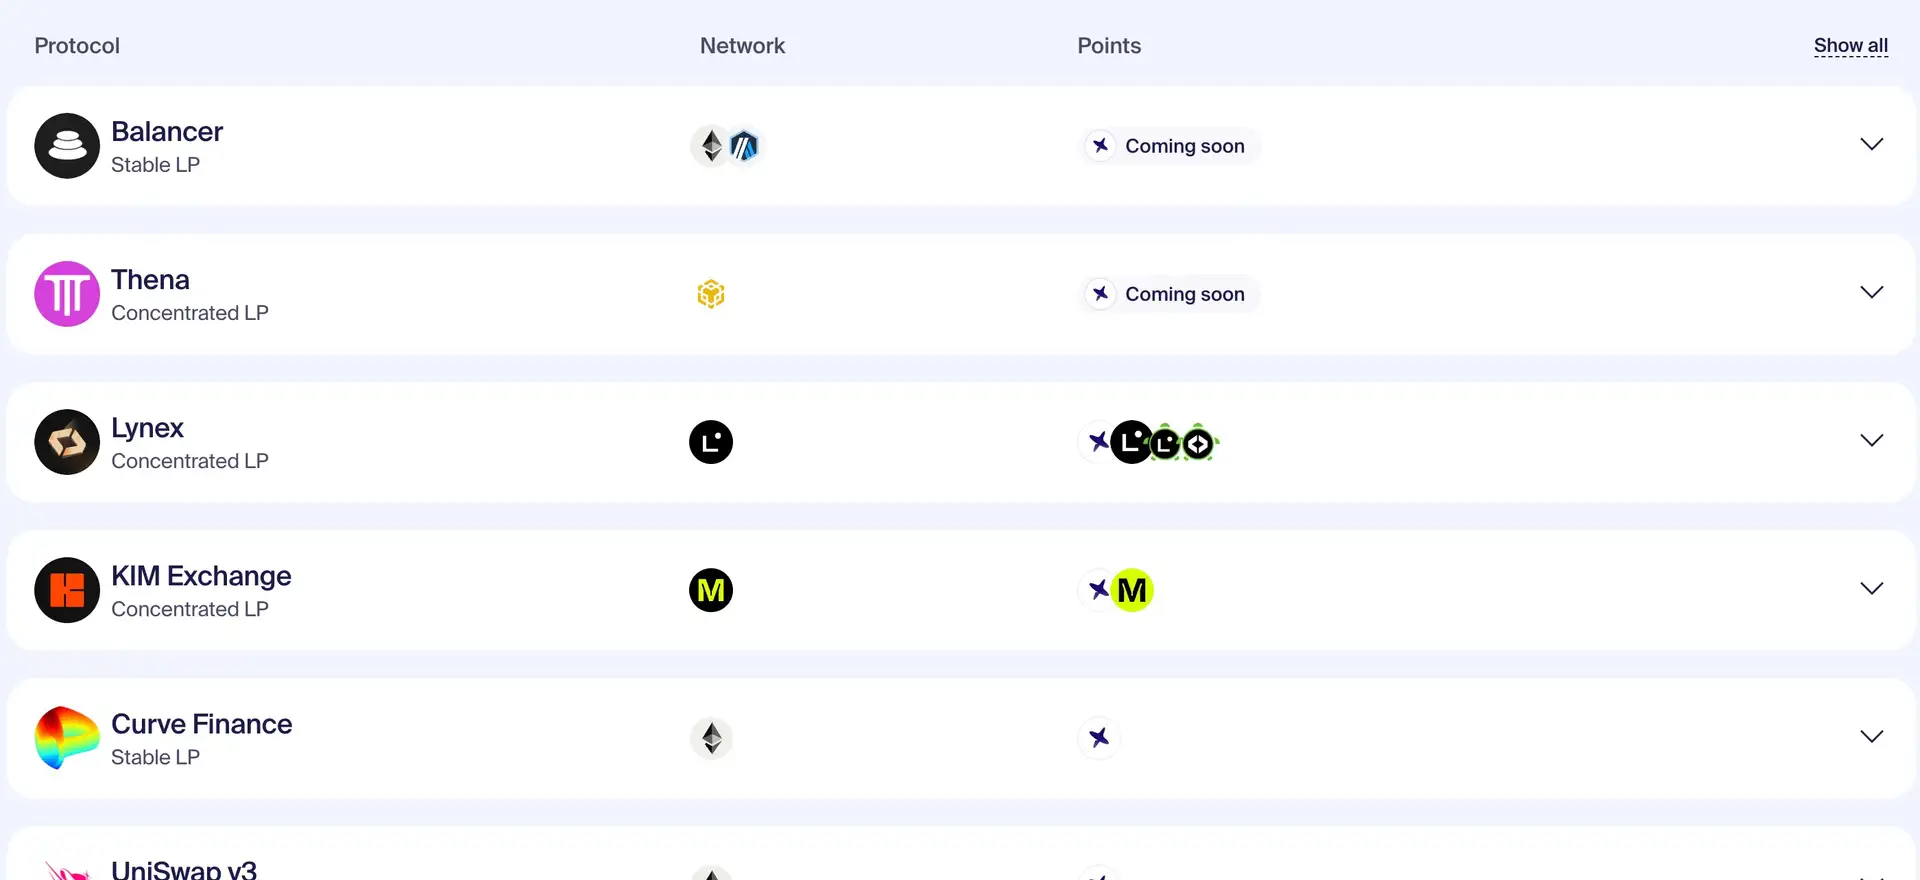Click the Arbitrum network icon for Balancer
This screenshot has width=1920, height=880.
click(x=744, y=146)
